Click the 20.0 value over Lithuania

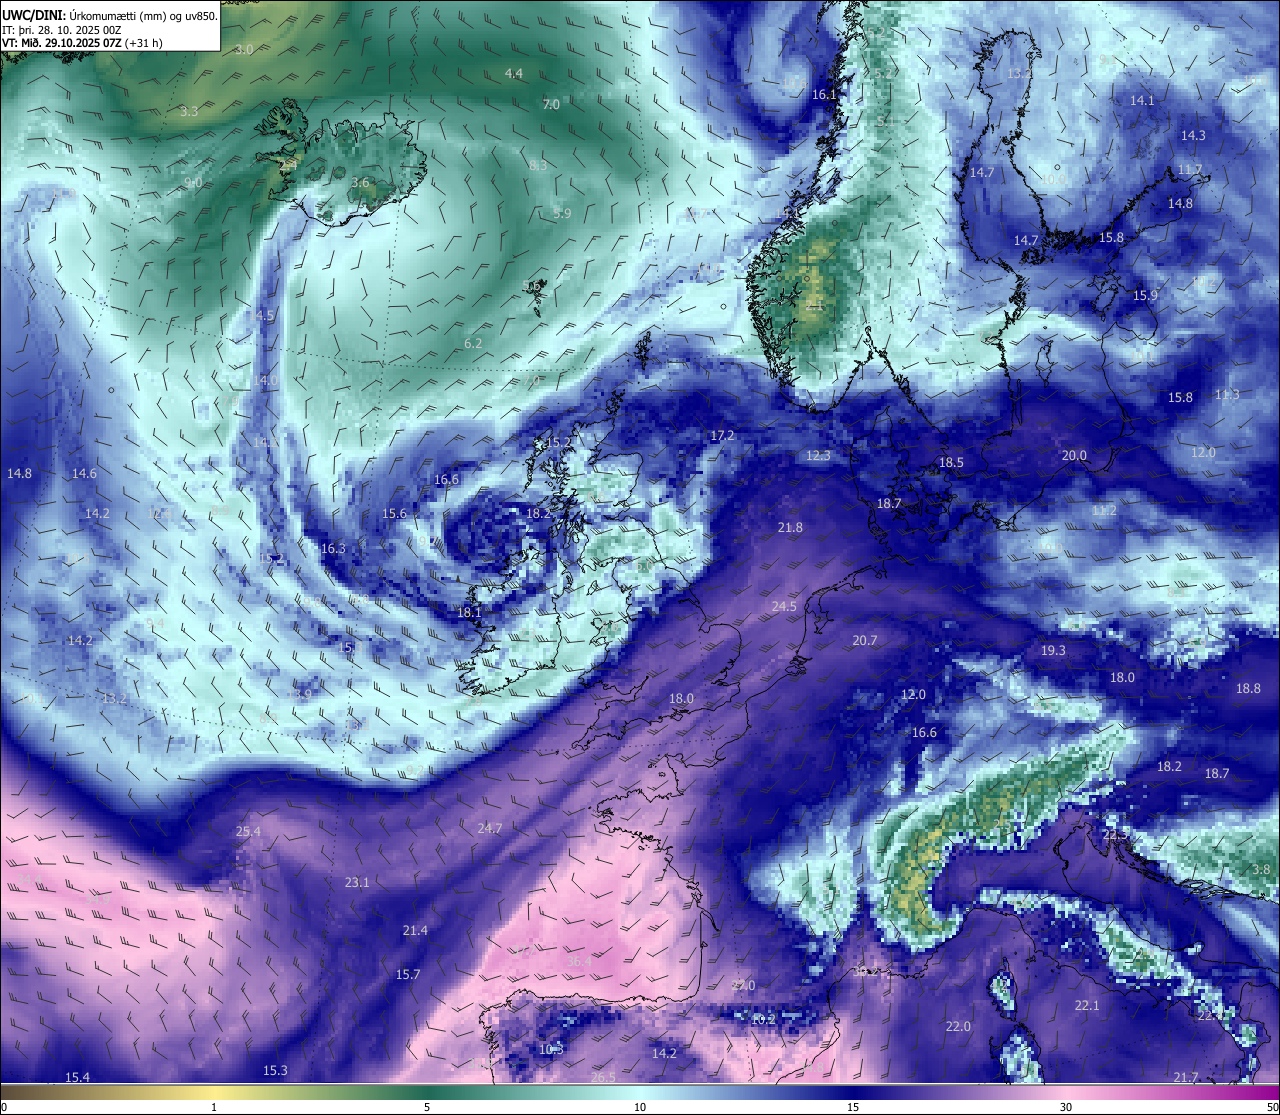tap(1074, 456)
